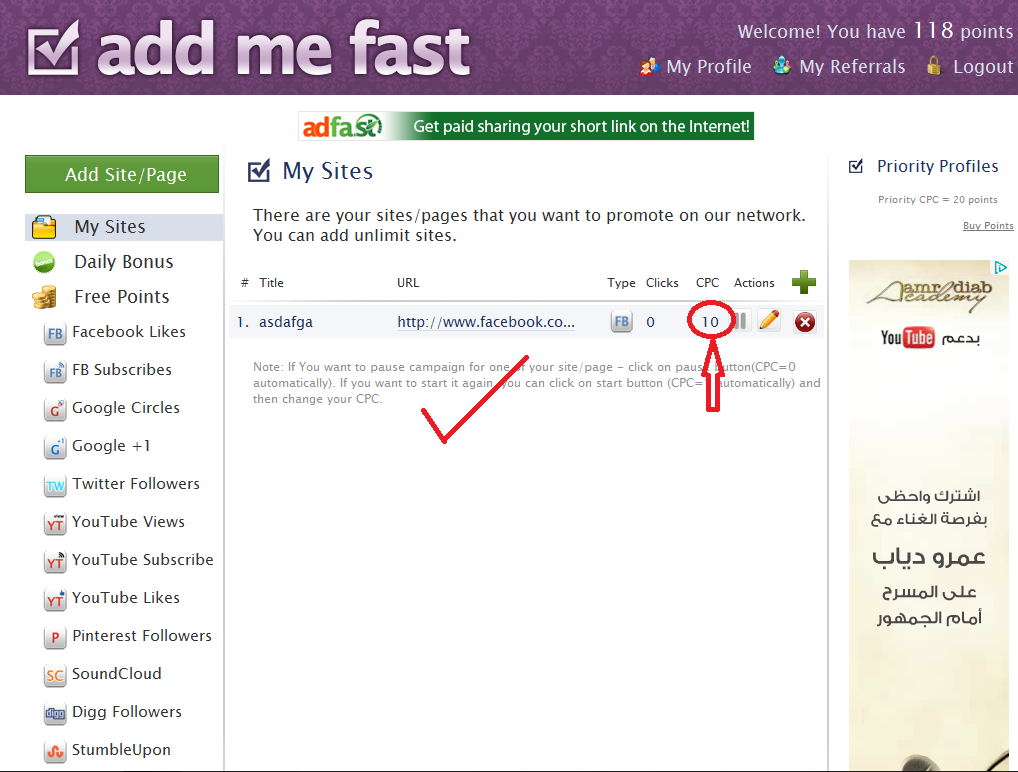The image size is (1018, 772).
Task: Click the Title column header
Action: point(271,283)
